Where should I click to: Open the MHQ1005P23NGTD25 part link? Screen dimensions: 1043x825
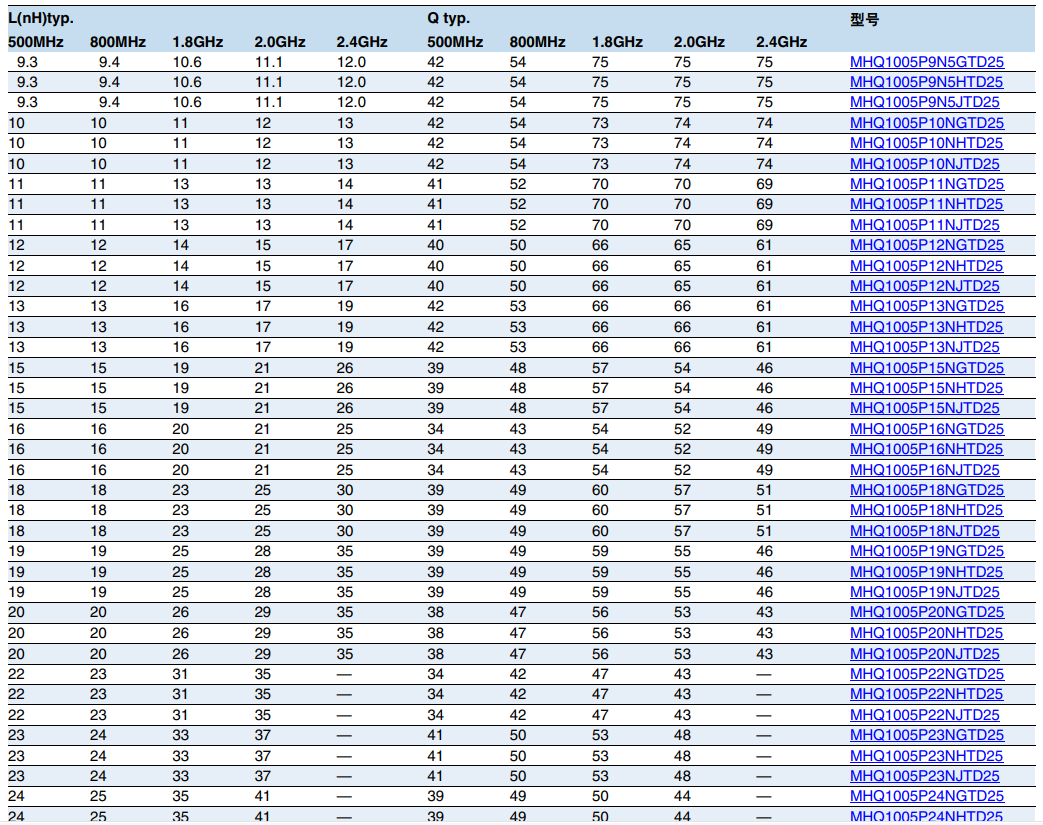[x=927, y=735]
